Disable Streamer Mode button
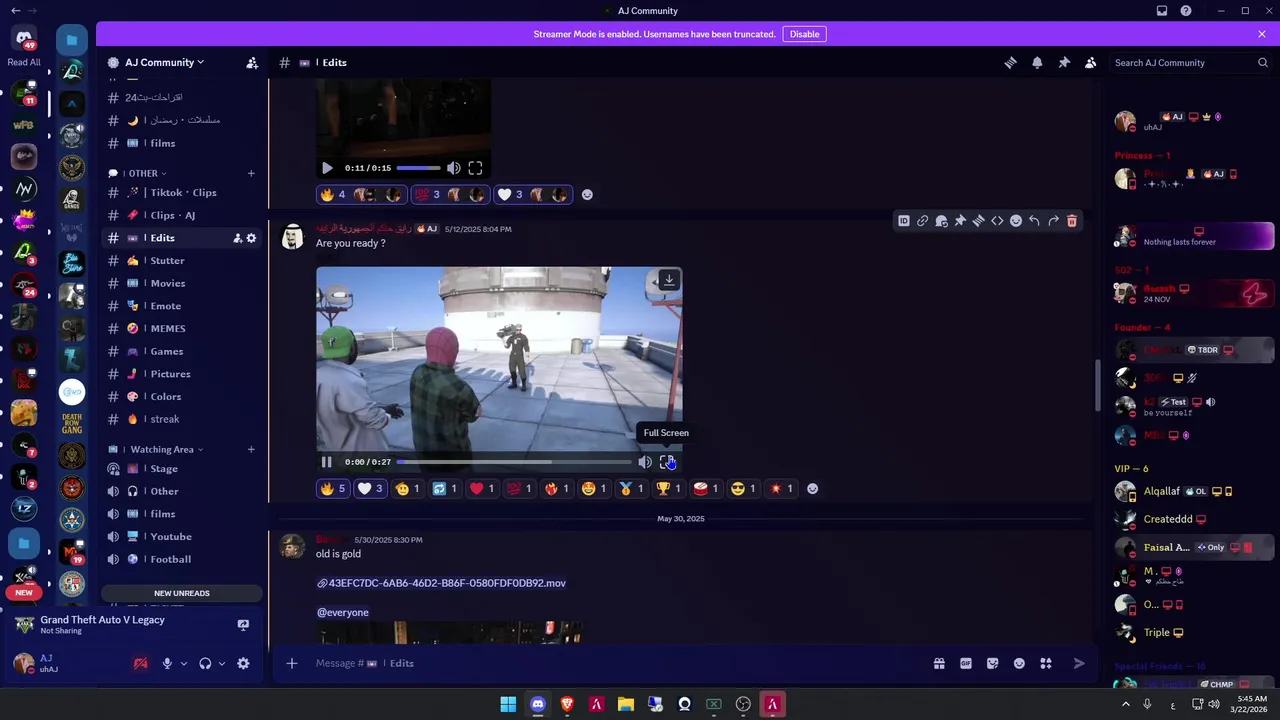 point(804,34)
